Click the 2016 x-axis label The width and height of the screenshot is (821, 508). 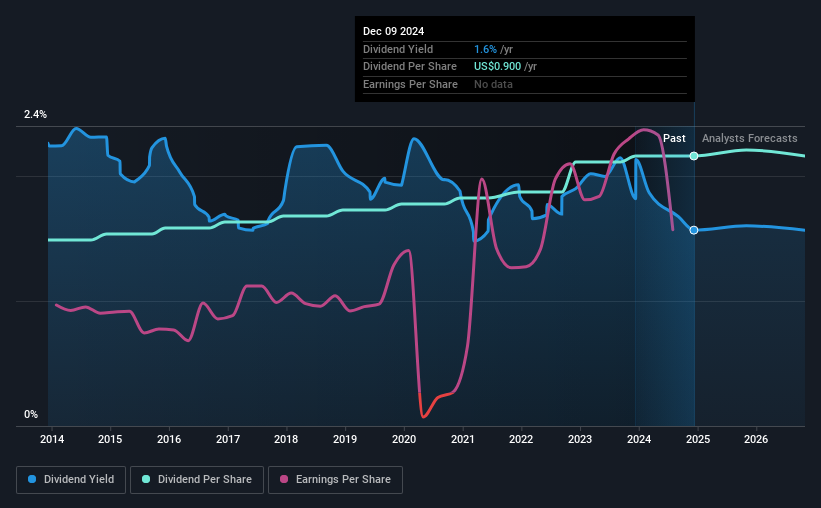[169, 439]
